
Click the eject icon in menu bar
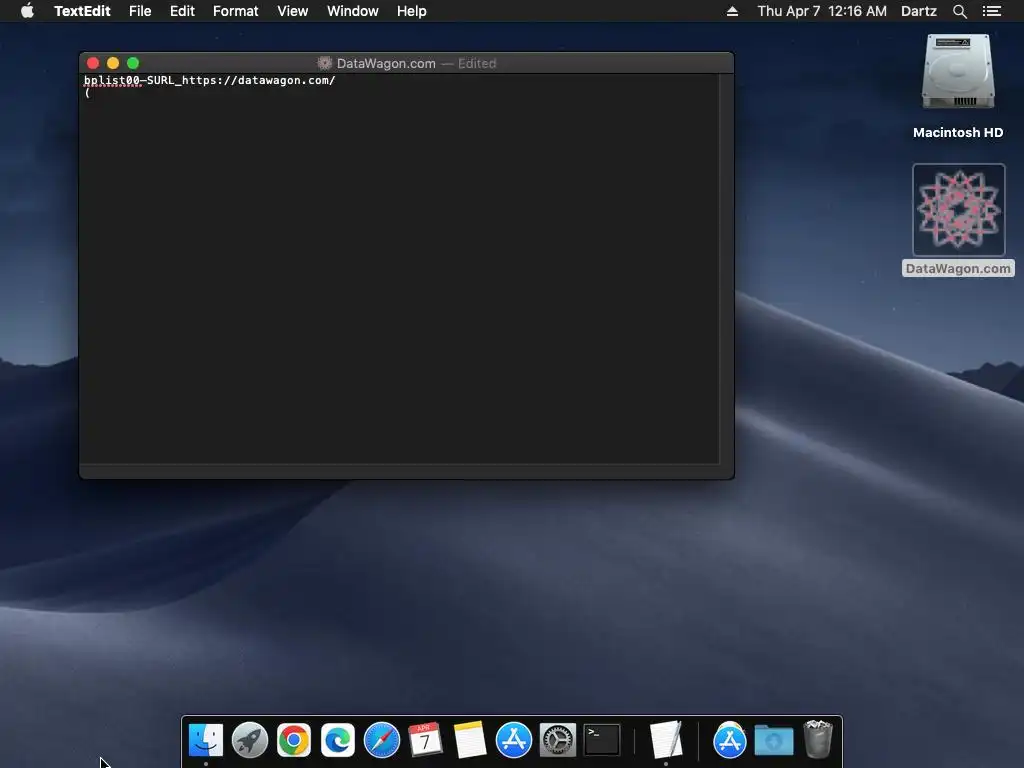pos(732,11)
